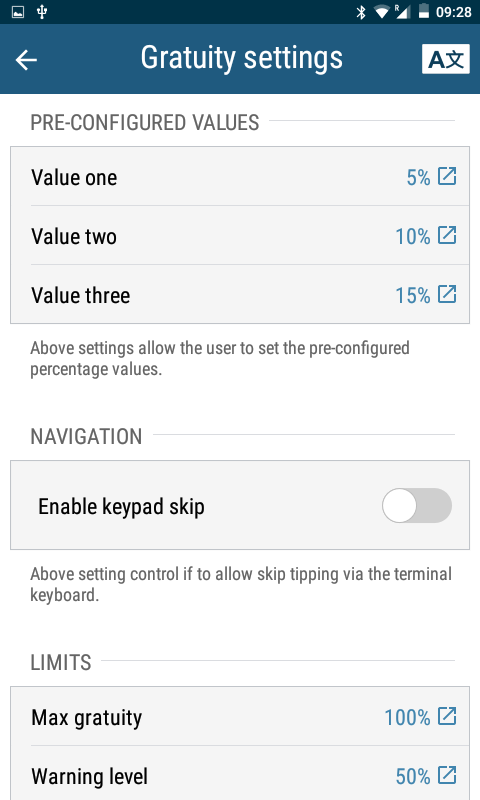The width and height of the screenshot is (480, 800).
Task: Tap the 10% value link
Action: (413, 237)
